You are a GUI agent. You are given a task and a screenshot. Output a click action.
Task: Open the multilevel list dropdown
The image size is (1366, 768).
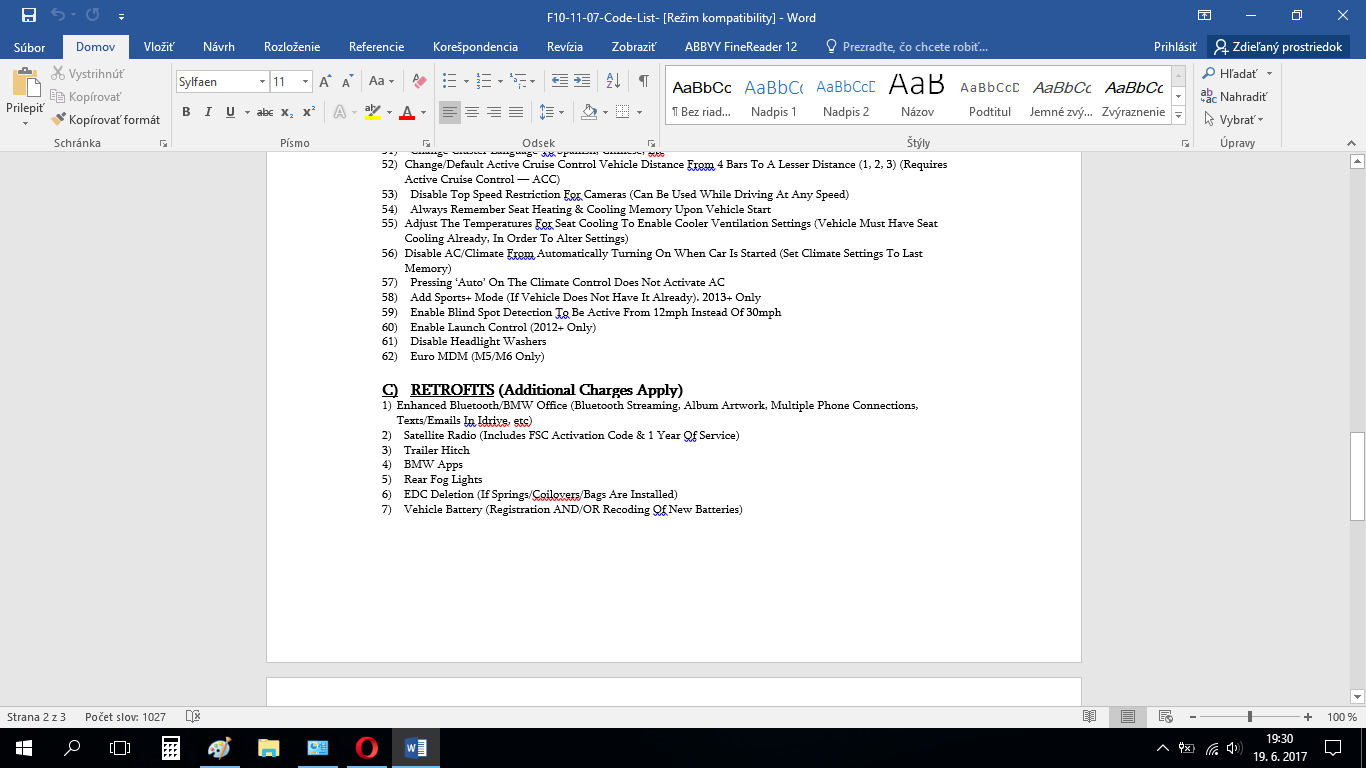(517, 81)
